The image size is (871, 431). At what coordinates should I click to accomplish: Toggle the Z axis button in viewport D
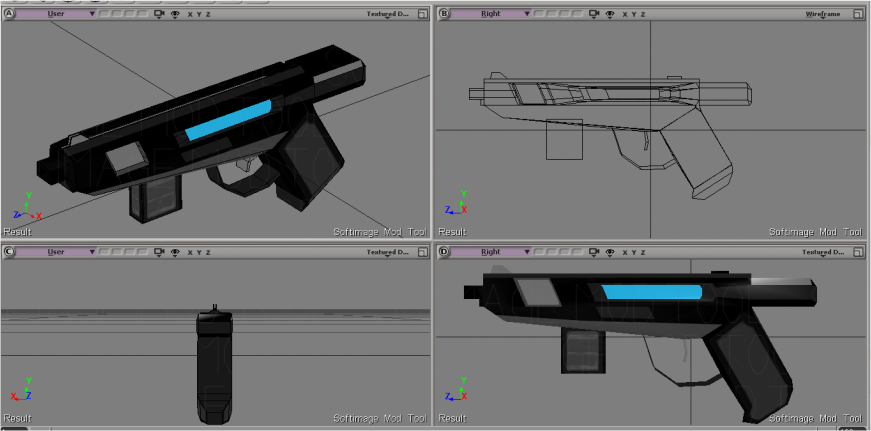coord(643,253)
